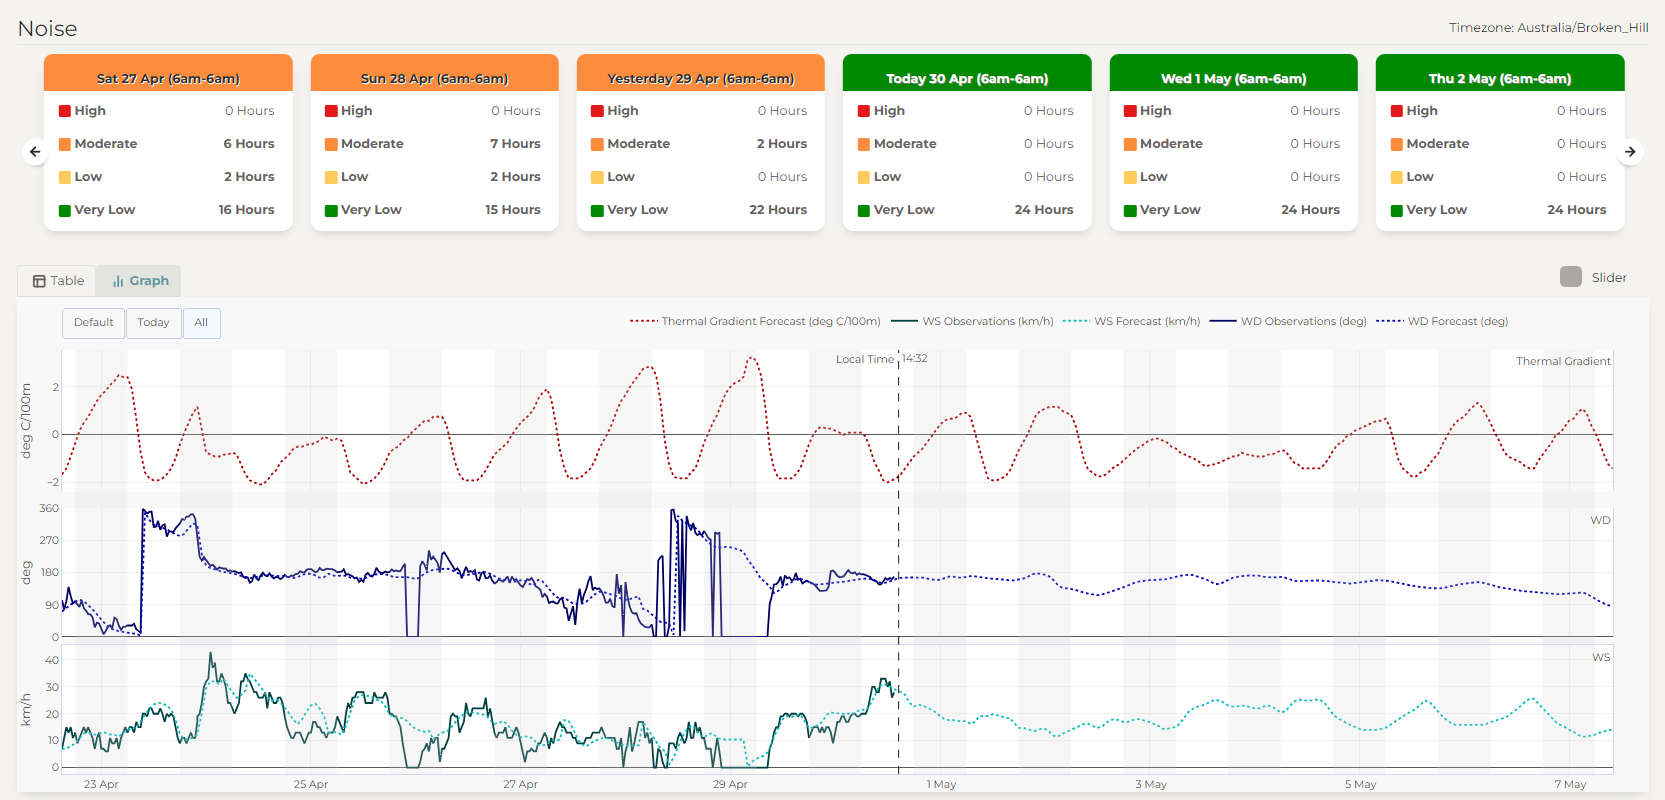Click red High swatch on Wed 1 May card
The width and height of the screenshot is (1665, 800).
pyautogui.click(x=1130, y=111)
